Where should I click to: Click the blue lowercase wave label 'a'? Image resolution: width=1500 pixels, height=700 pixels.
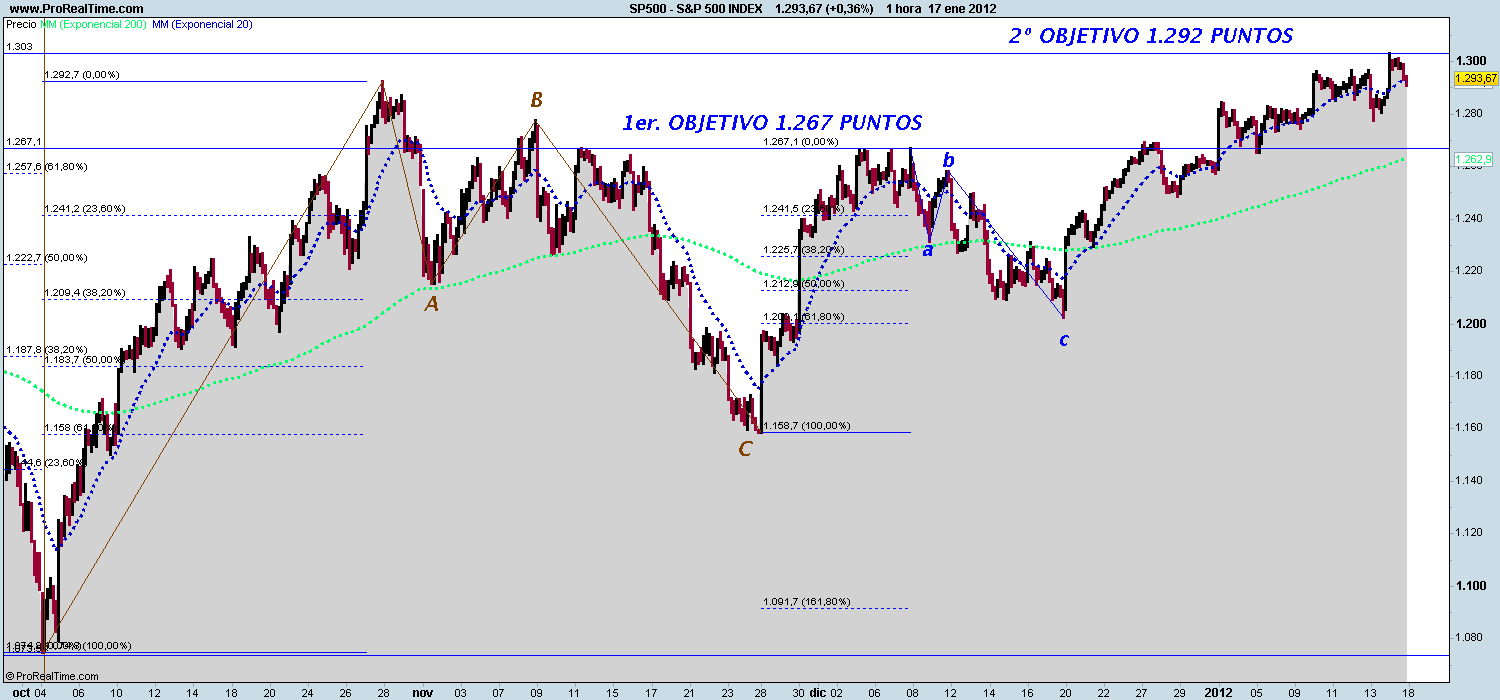click(x=927, y=250)
